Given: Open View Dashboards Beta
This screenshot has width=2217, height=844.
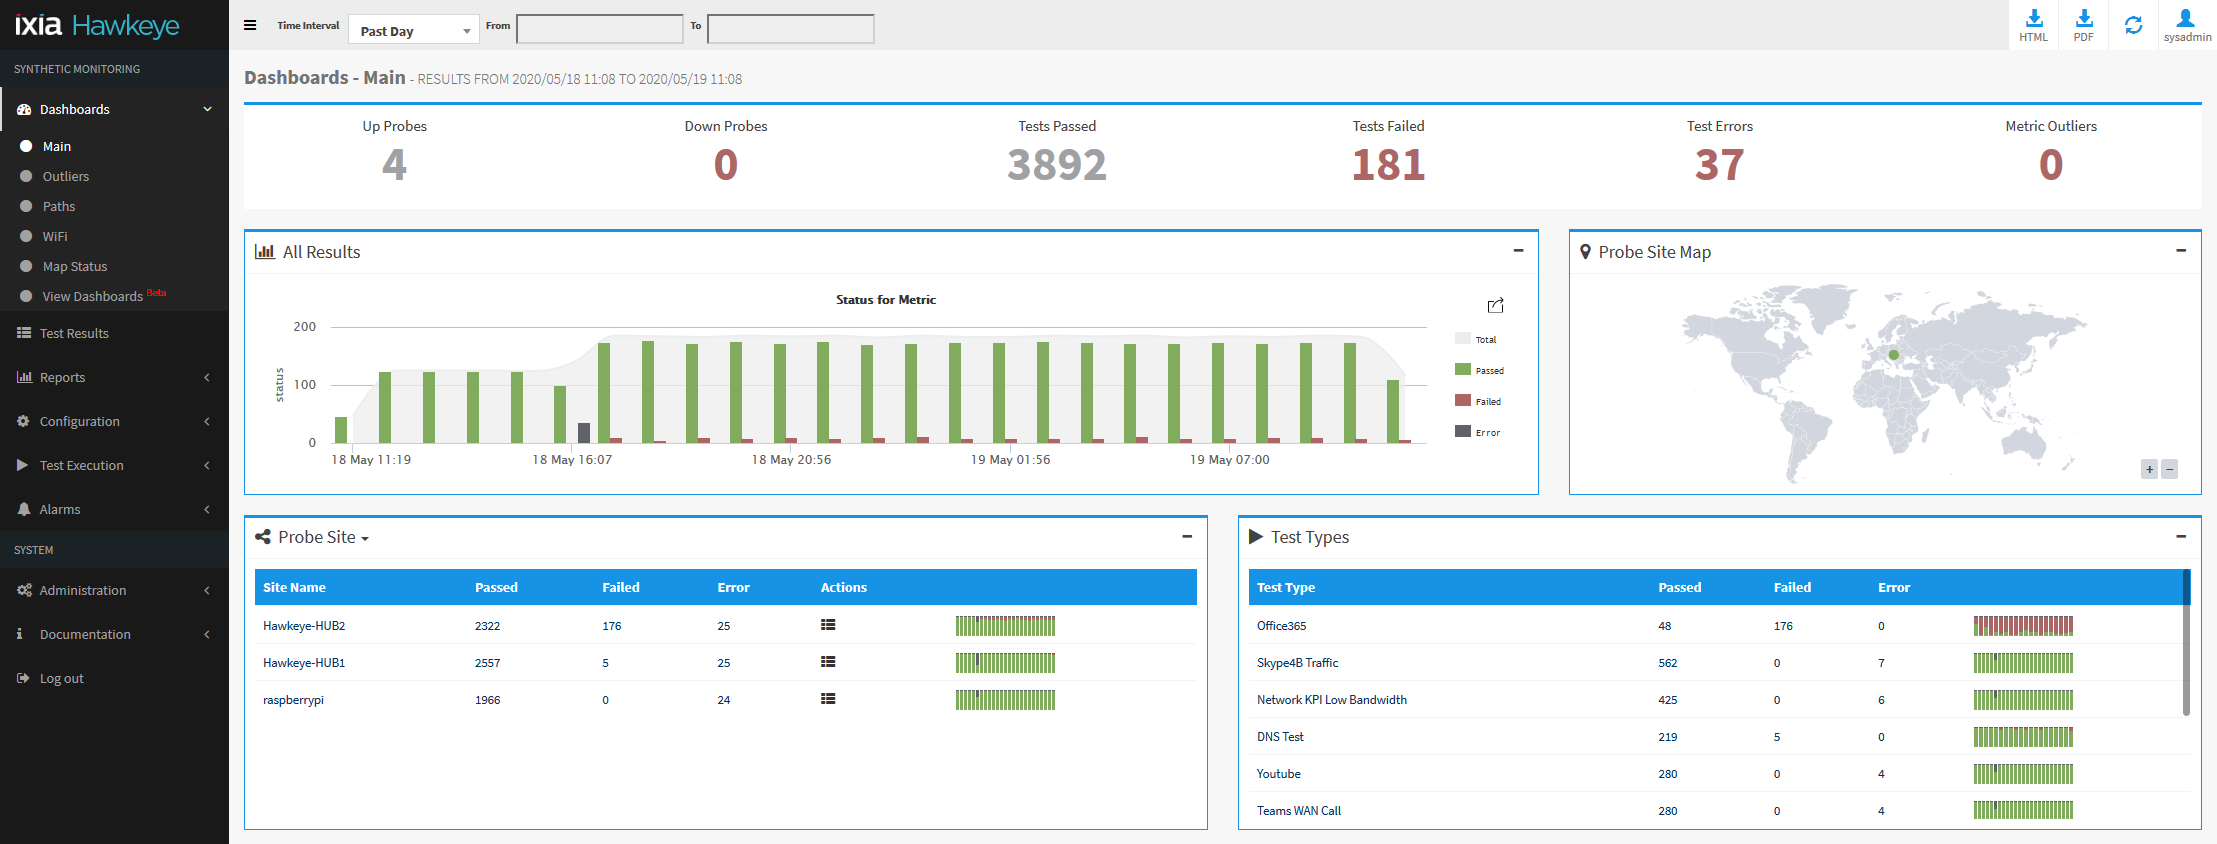Looking at the screenshot, I should [x=103, y=296].
